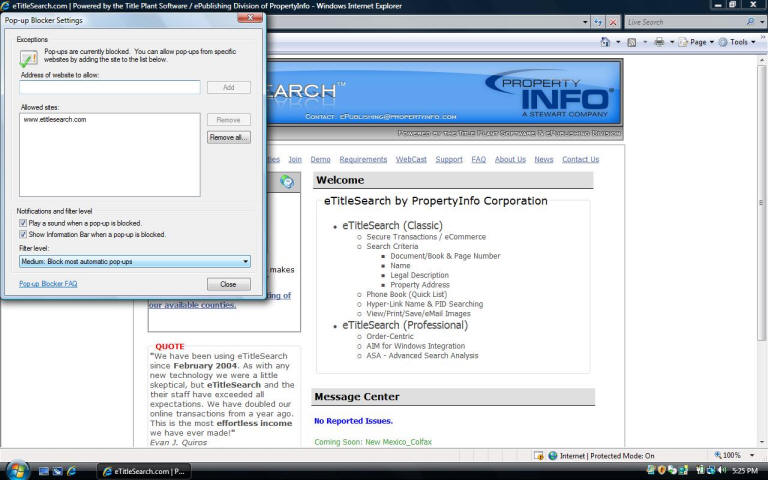Click the Windows Start orb
The height and width of the screenshot is (480, 768).
pos(18,471)
